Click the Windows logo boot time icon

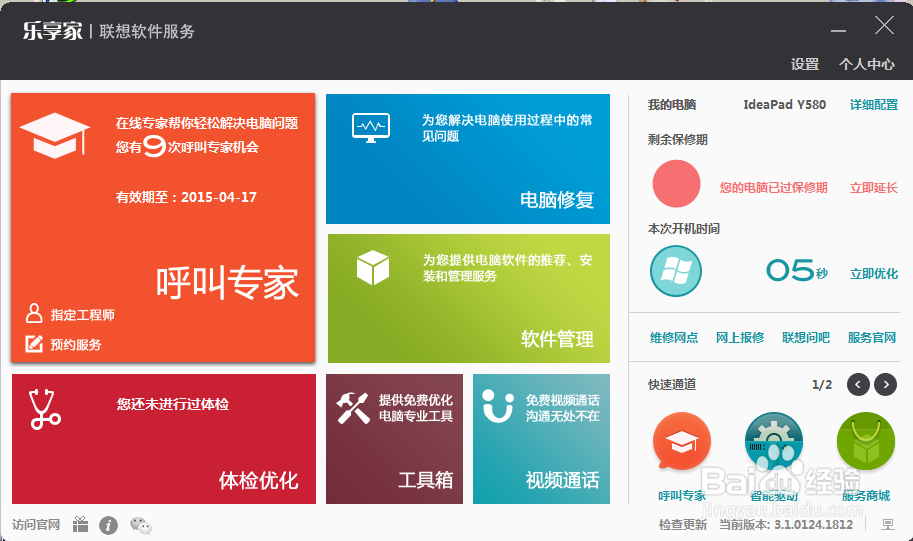pos(675,271)
